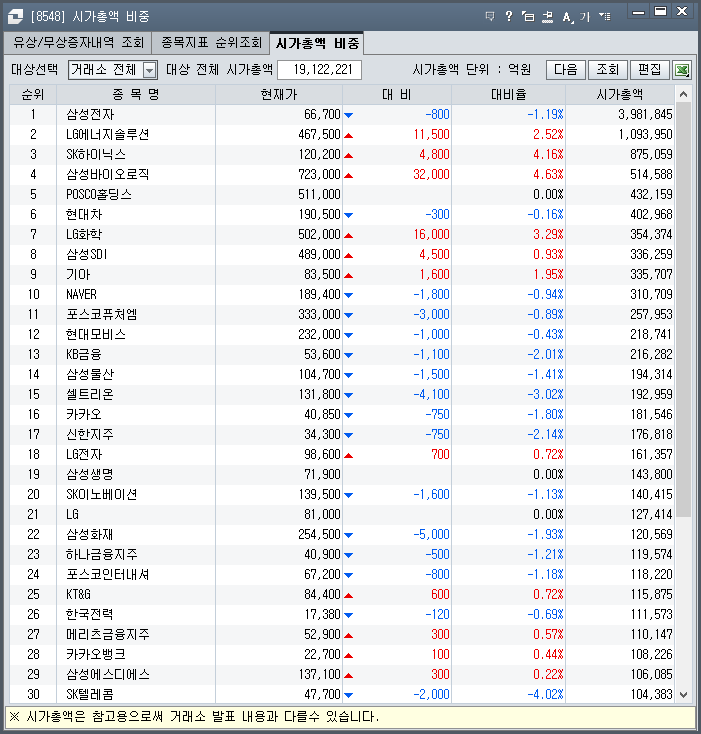Click the 시가총액 column header
Viewport: 701px width, 734px height.
click(x=620, y=95)
